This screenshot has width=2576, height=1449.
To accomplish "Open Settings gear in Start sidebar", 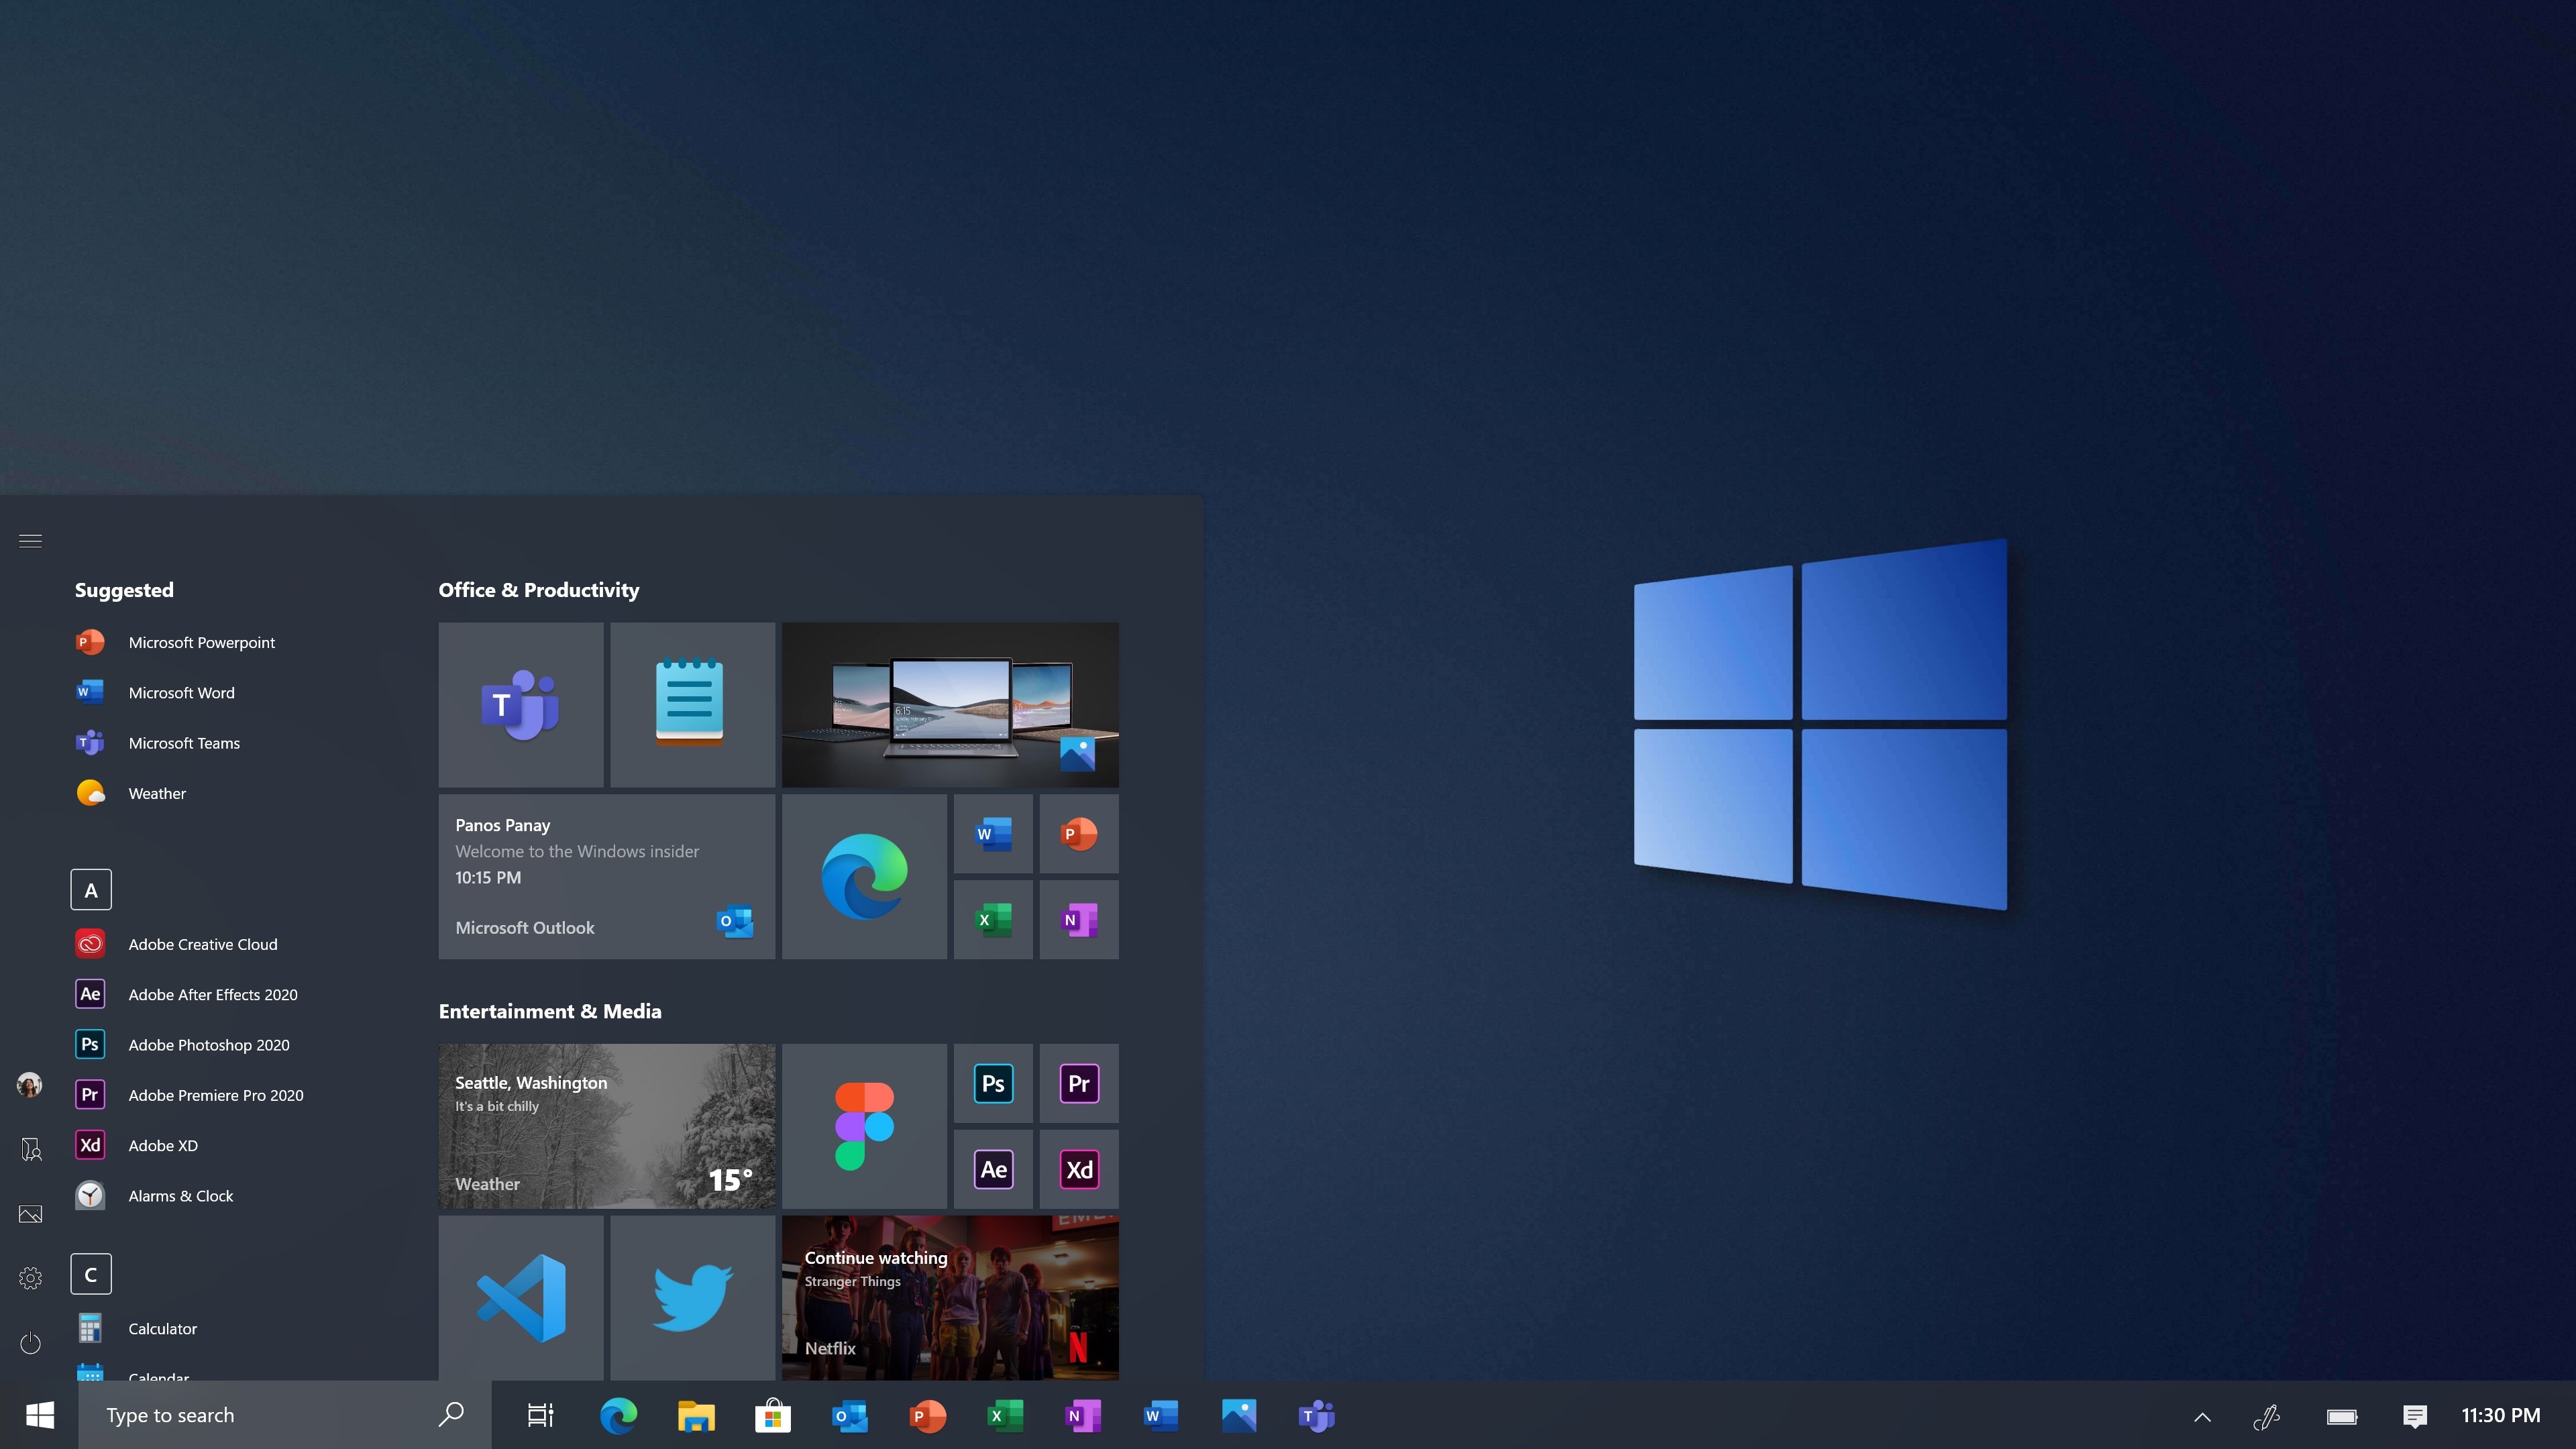I will (x=31, y=1278).
